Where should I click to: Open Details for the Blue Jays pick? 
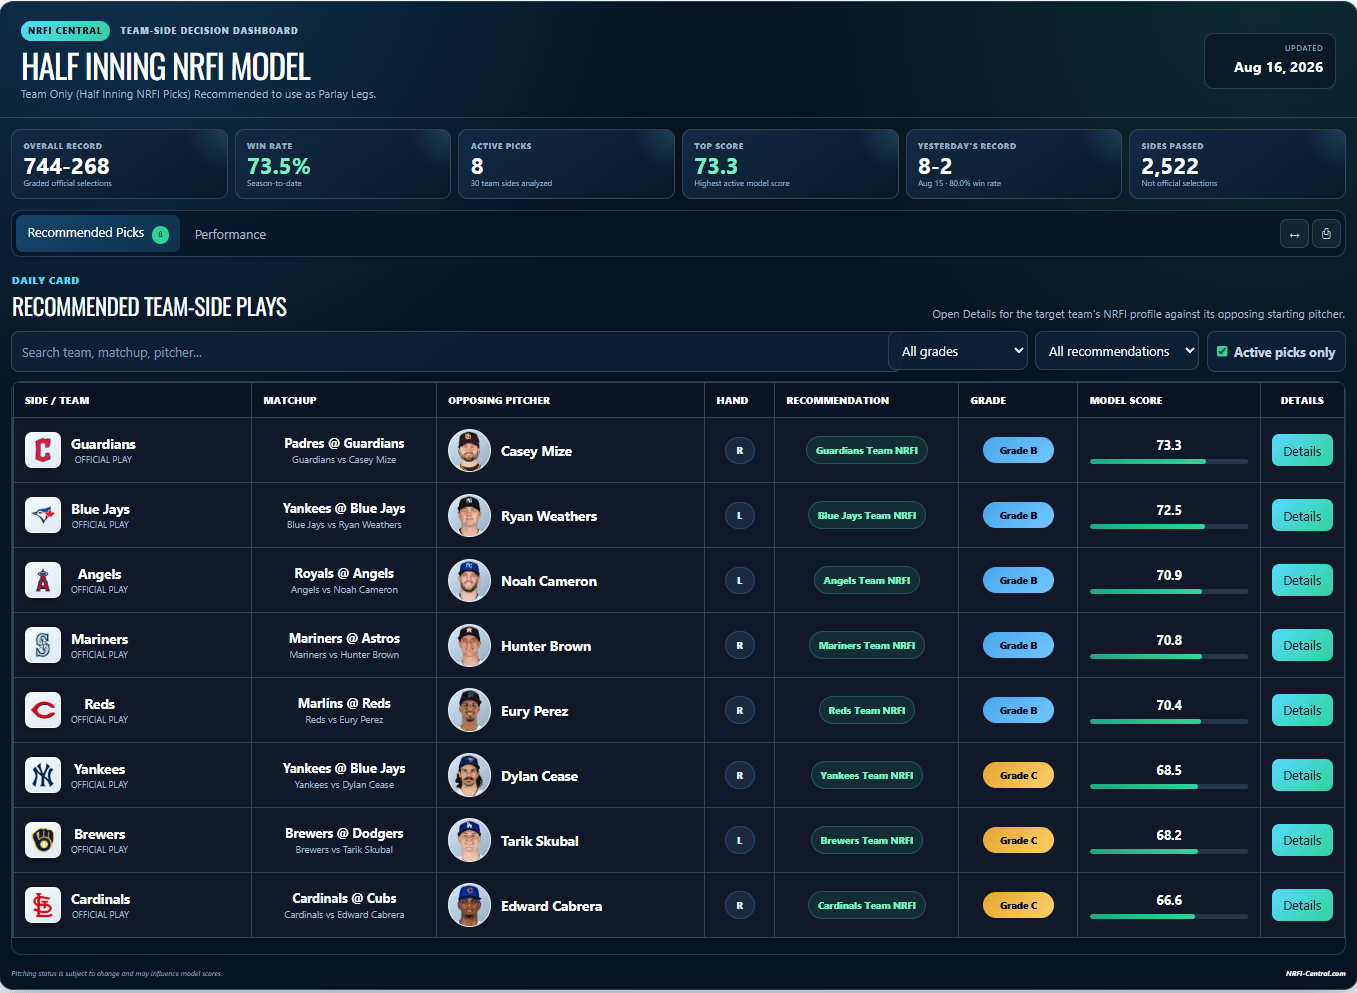point(1302,516)
